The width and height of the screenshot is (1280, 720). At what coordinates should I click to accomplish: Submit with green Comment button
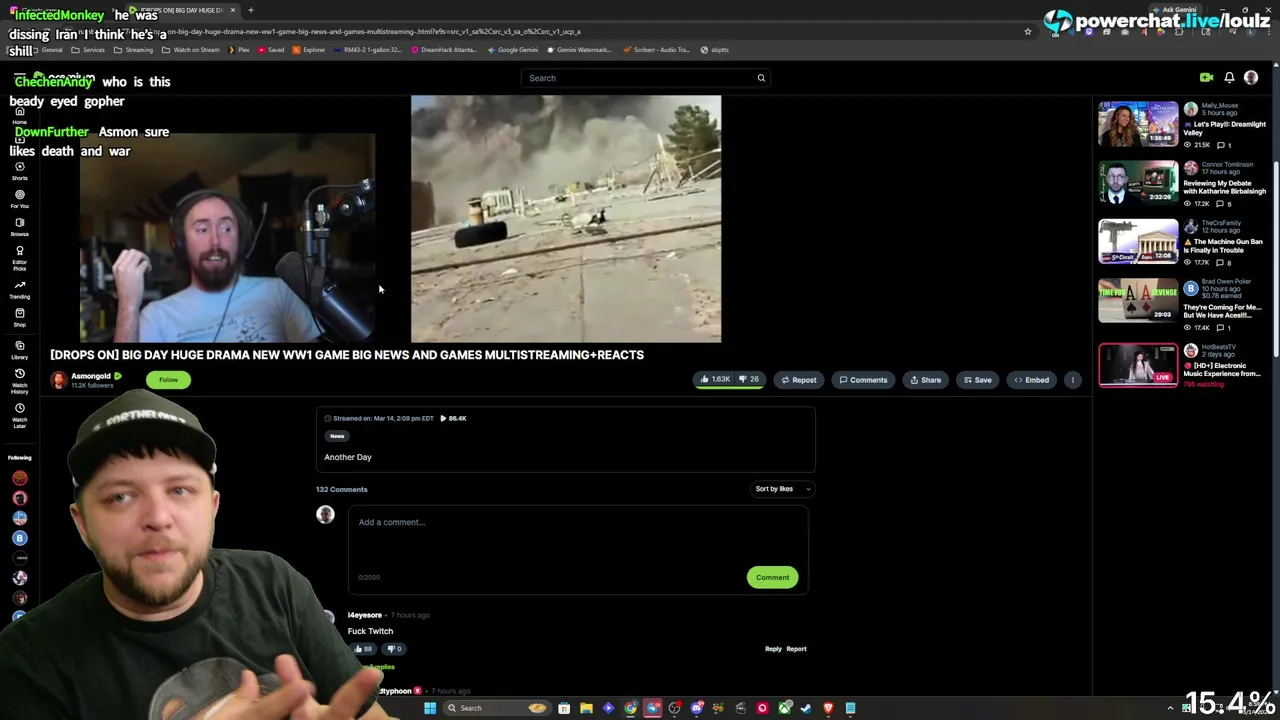(772, 577)
